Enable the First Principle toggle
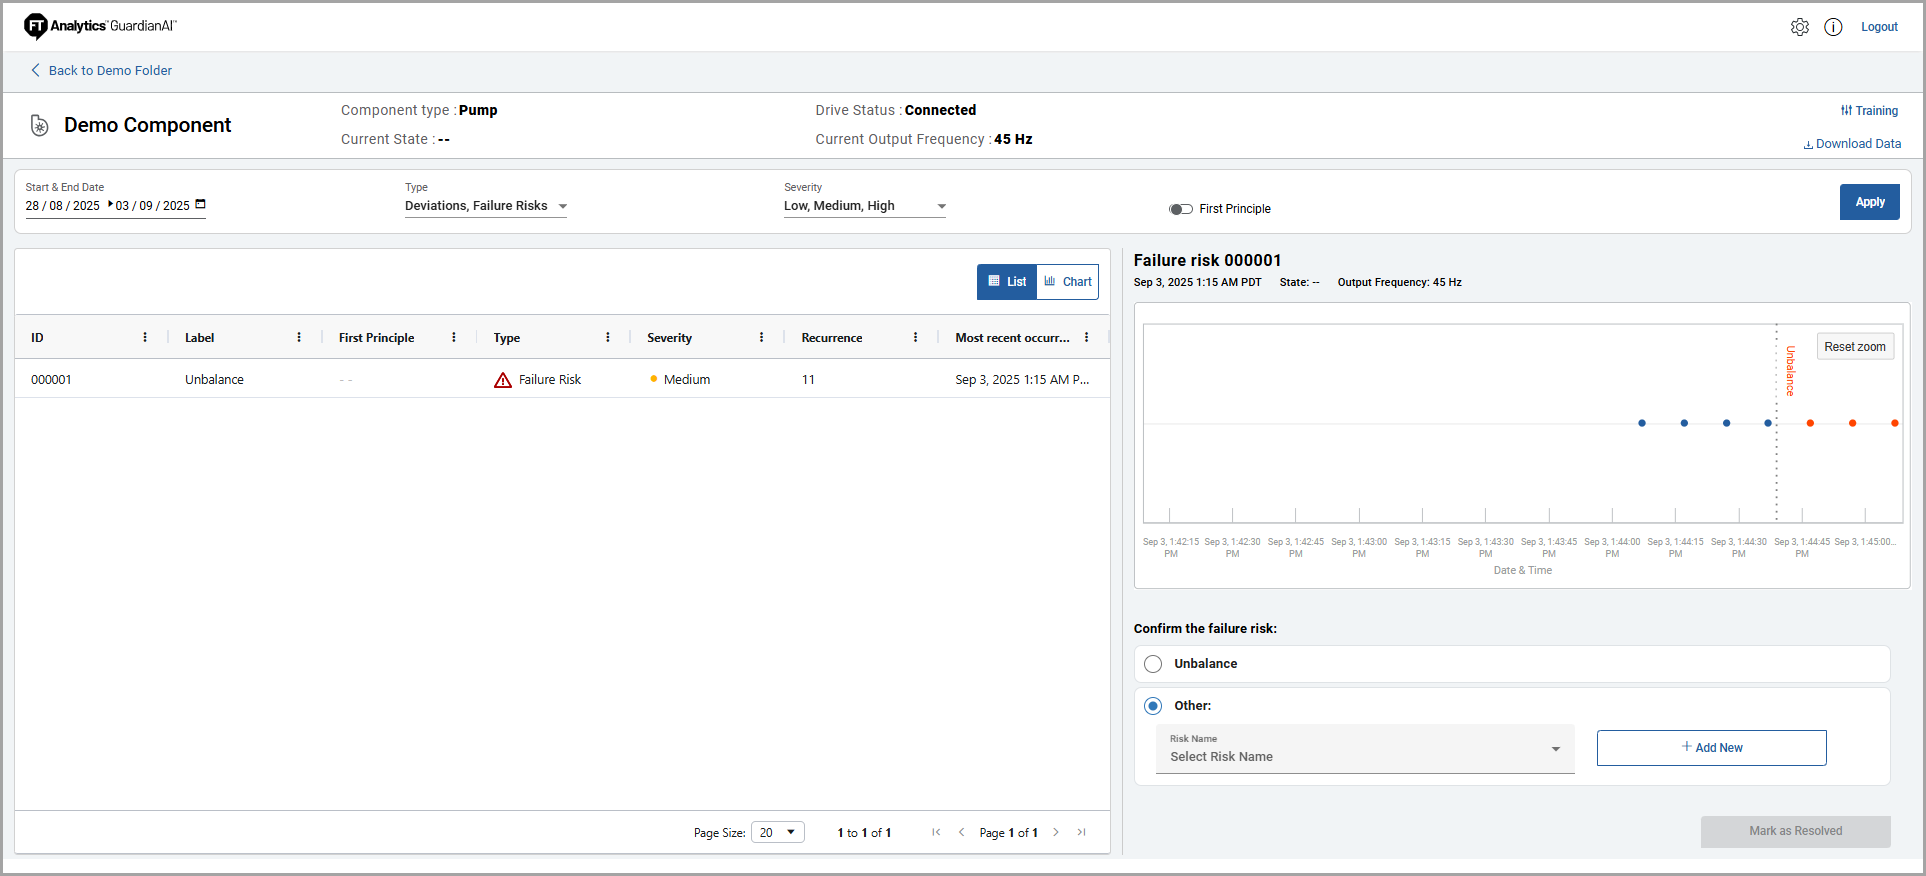Viewport: 1926px width, 876px height. click(x=1180, y=209)
